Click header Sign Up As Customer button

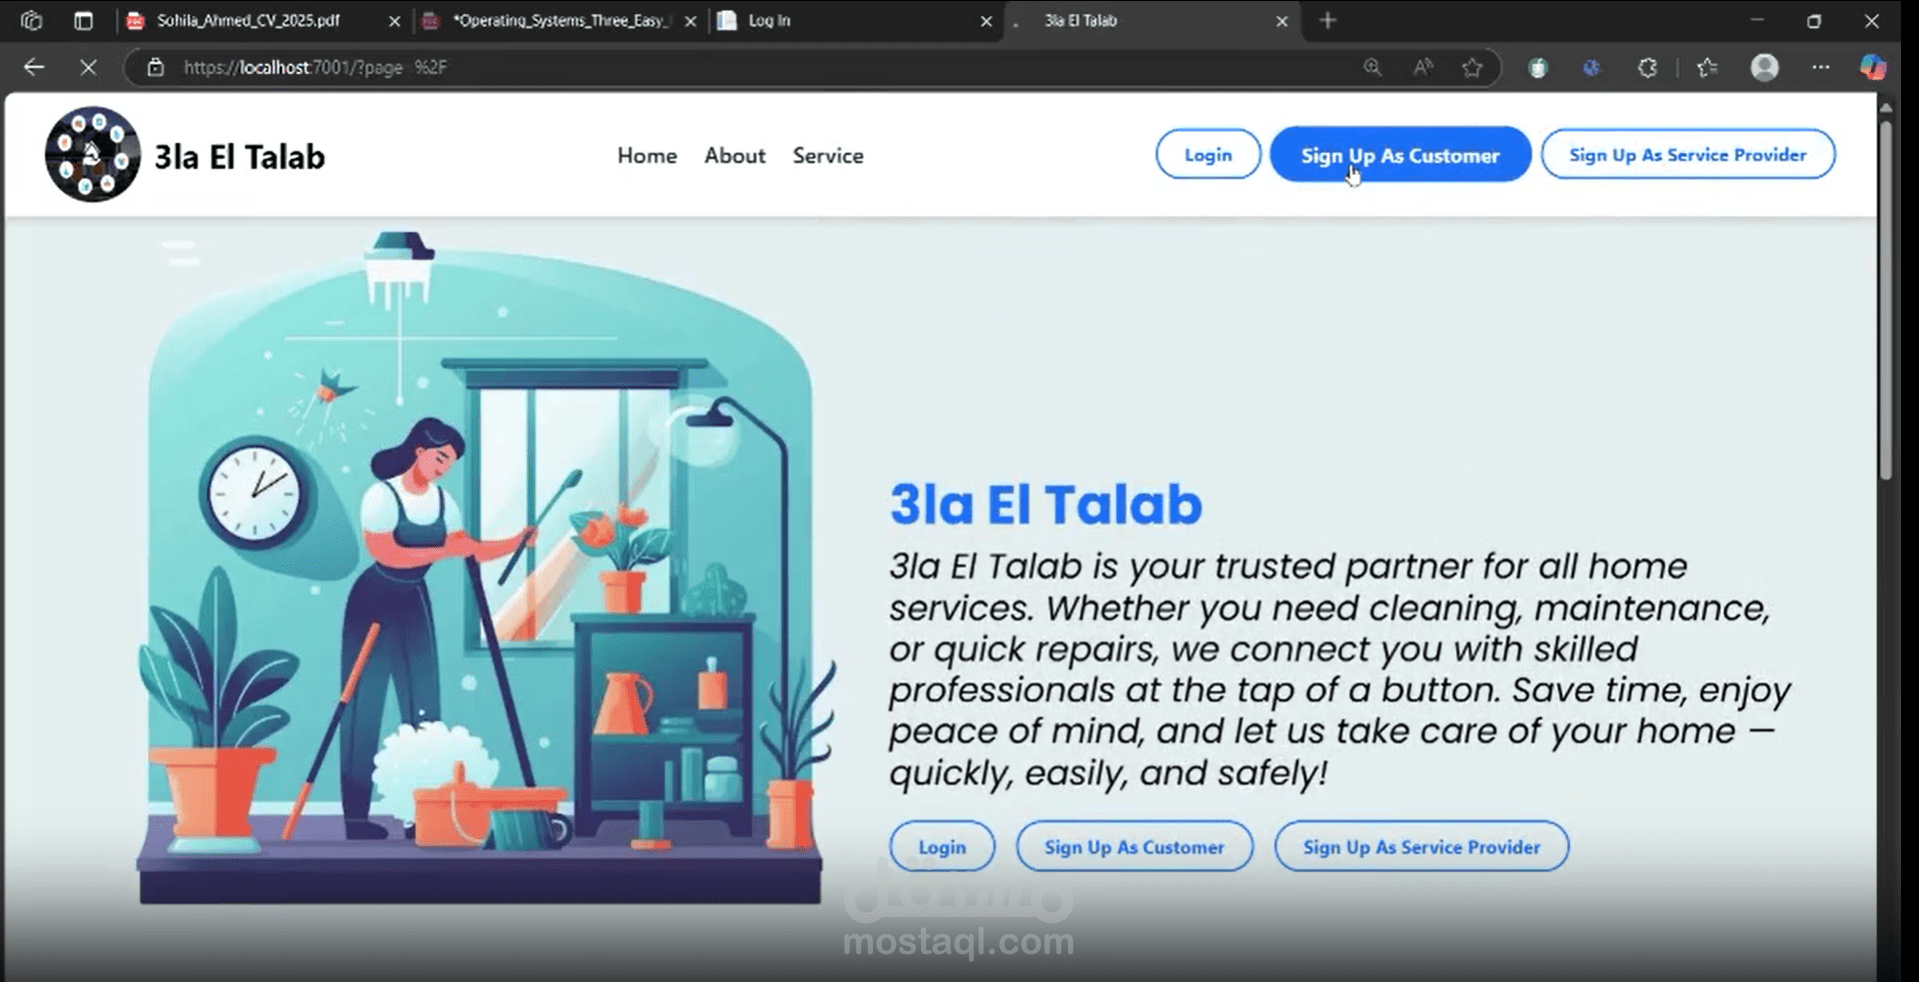(x=1400, y=155)
